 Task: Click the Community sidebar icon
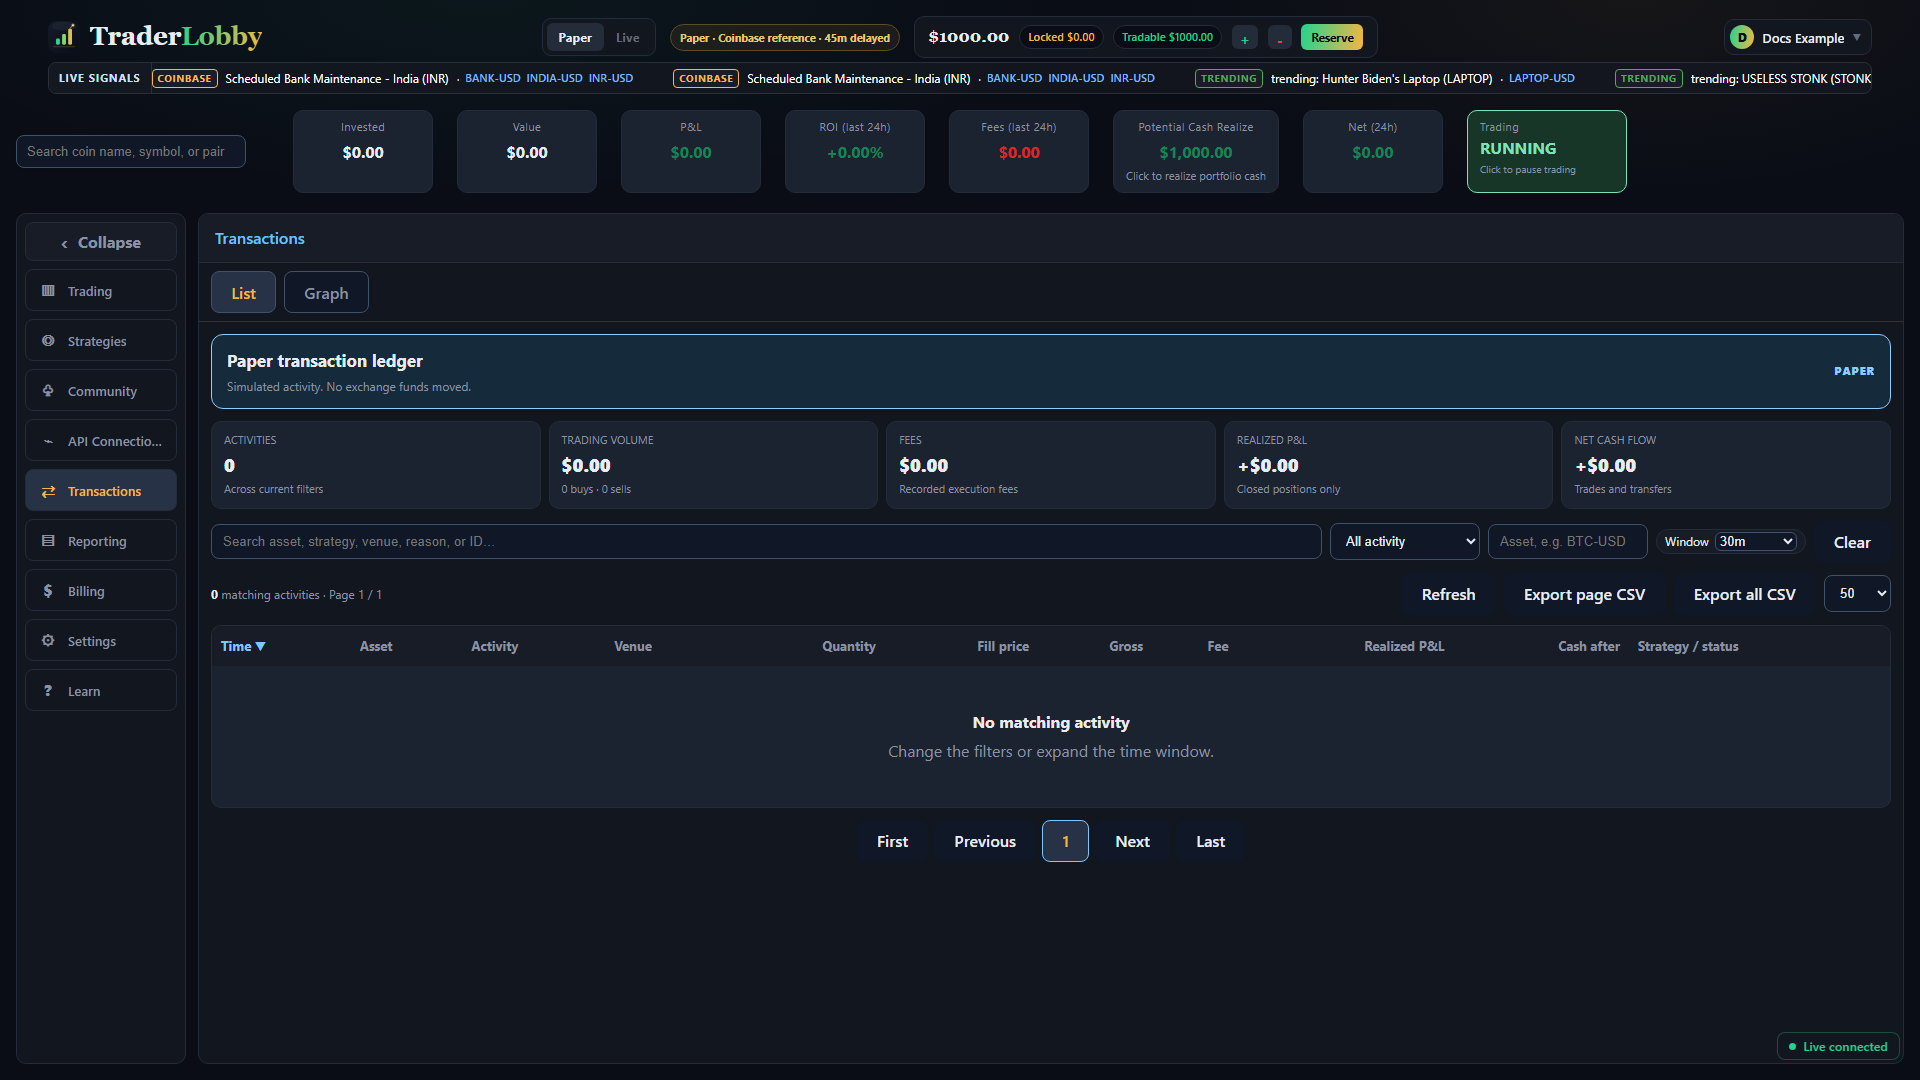[48, 391]
